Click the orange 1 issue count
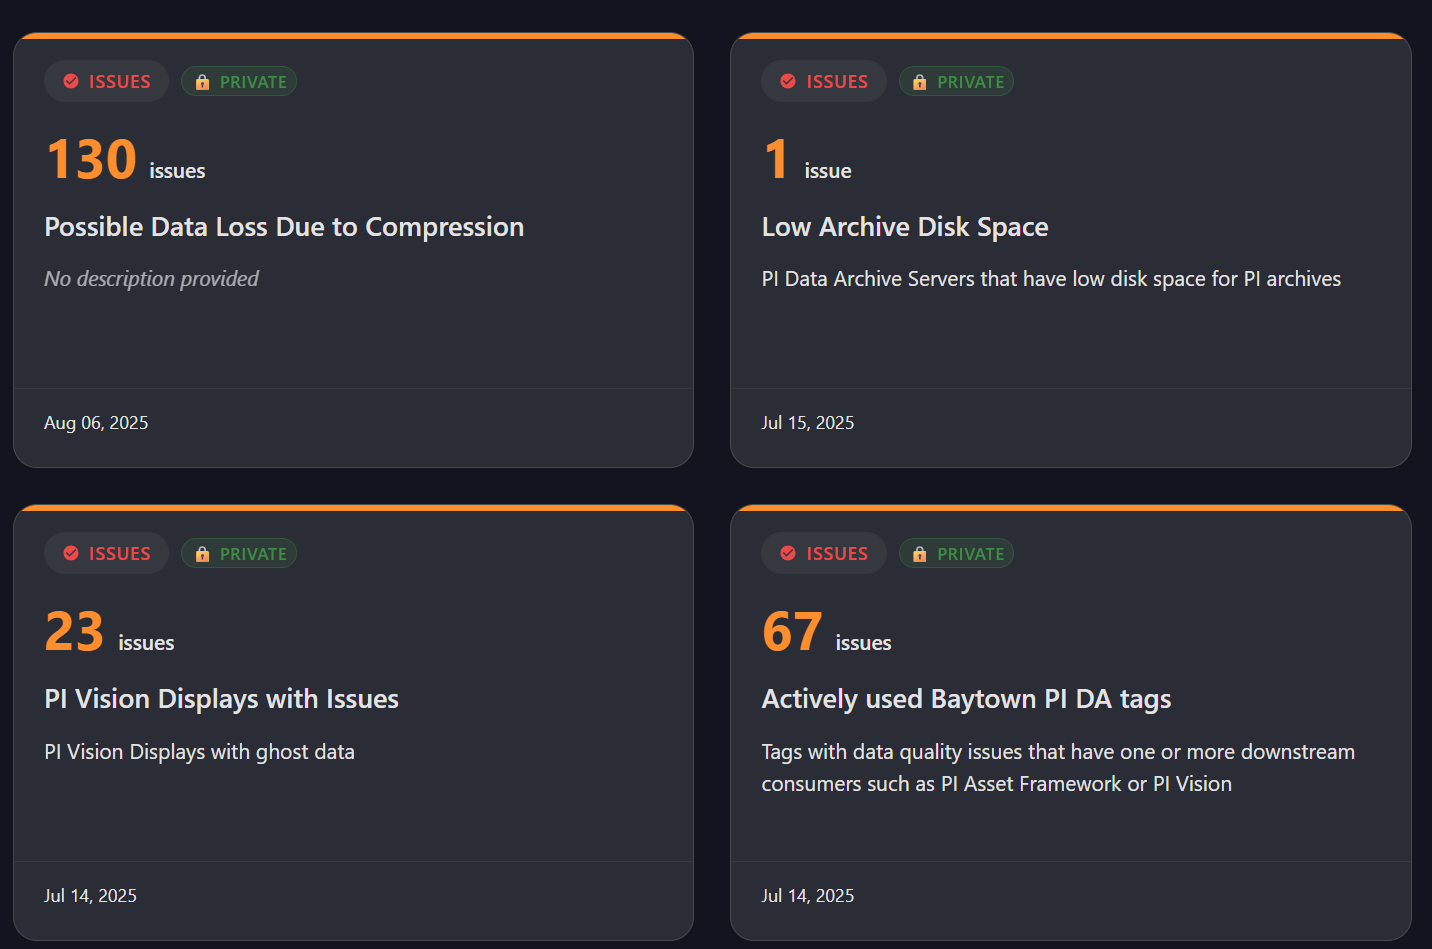Image resolution: width=1432 pixels, height=949 pixels. tap(776, 160)
